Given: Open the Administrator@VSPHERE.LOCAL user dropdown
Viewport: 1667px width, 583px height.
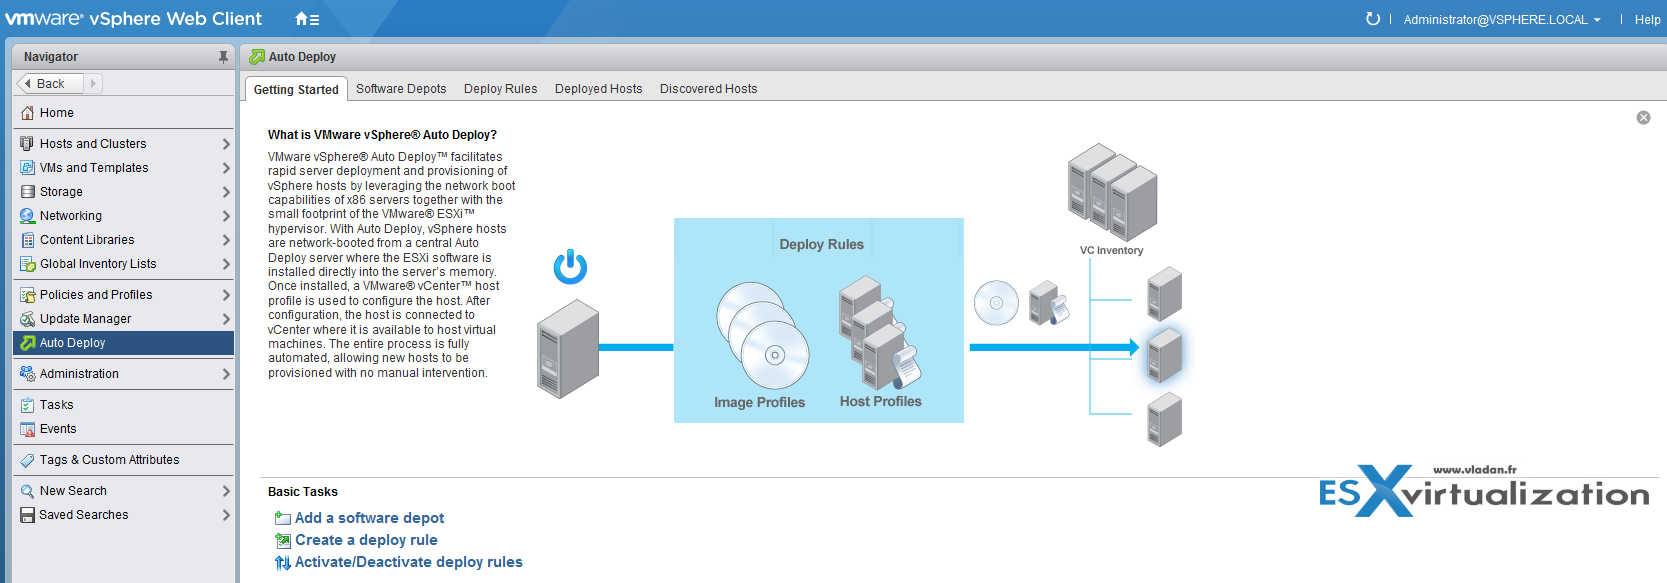Looking at the screenshot, I should click(1501, 20).
